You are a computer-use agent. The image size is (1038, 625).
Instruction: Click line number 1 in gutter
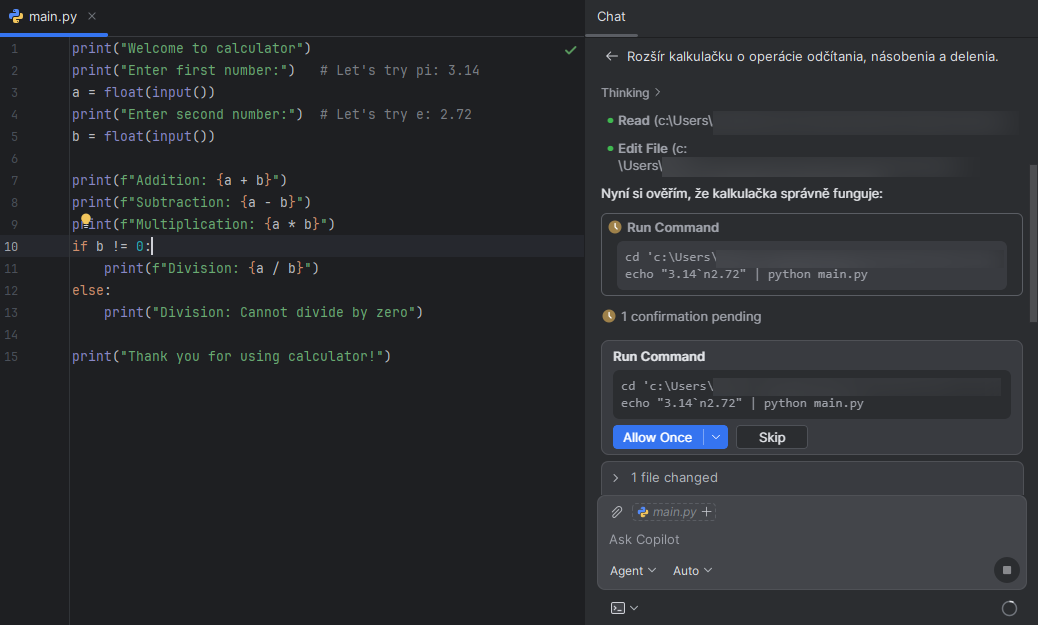point(15,48)
